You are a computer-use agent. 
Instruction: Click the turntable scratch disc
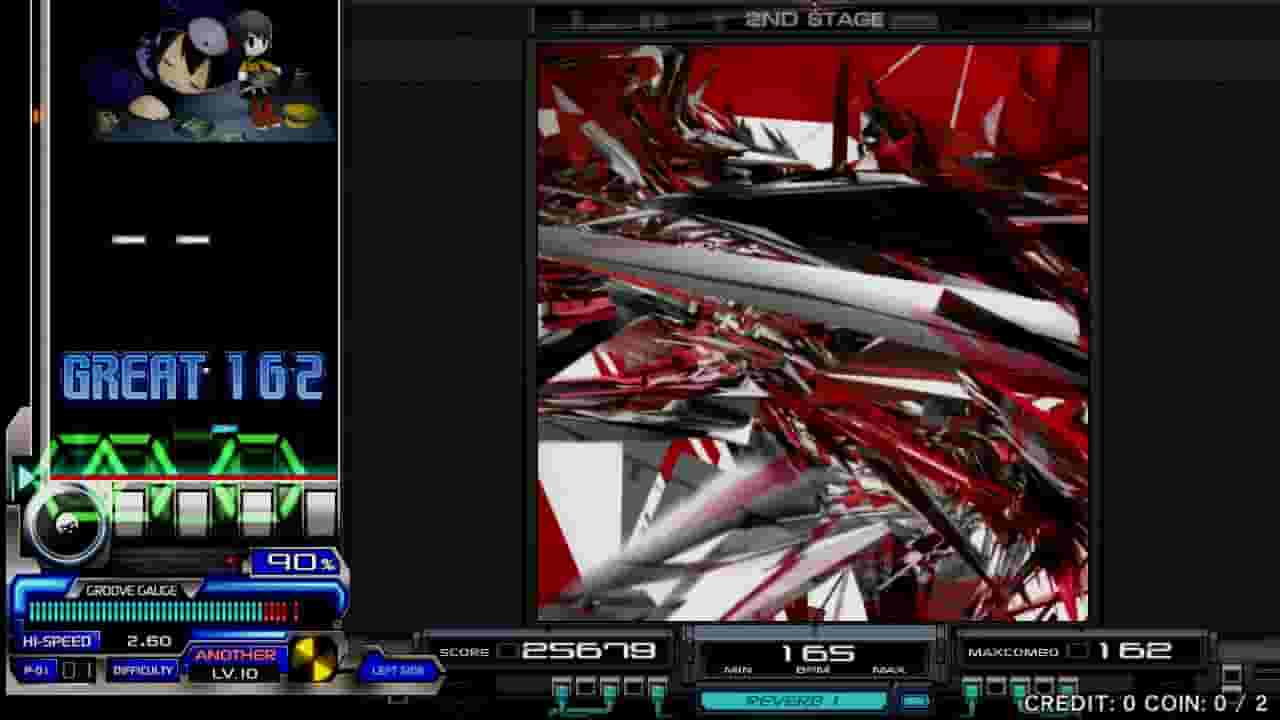[x=67, y=523]
